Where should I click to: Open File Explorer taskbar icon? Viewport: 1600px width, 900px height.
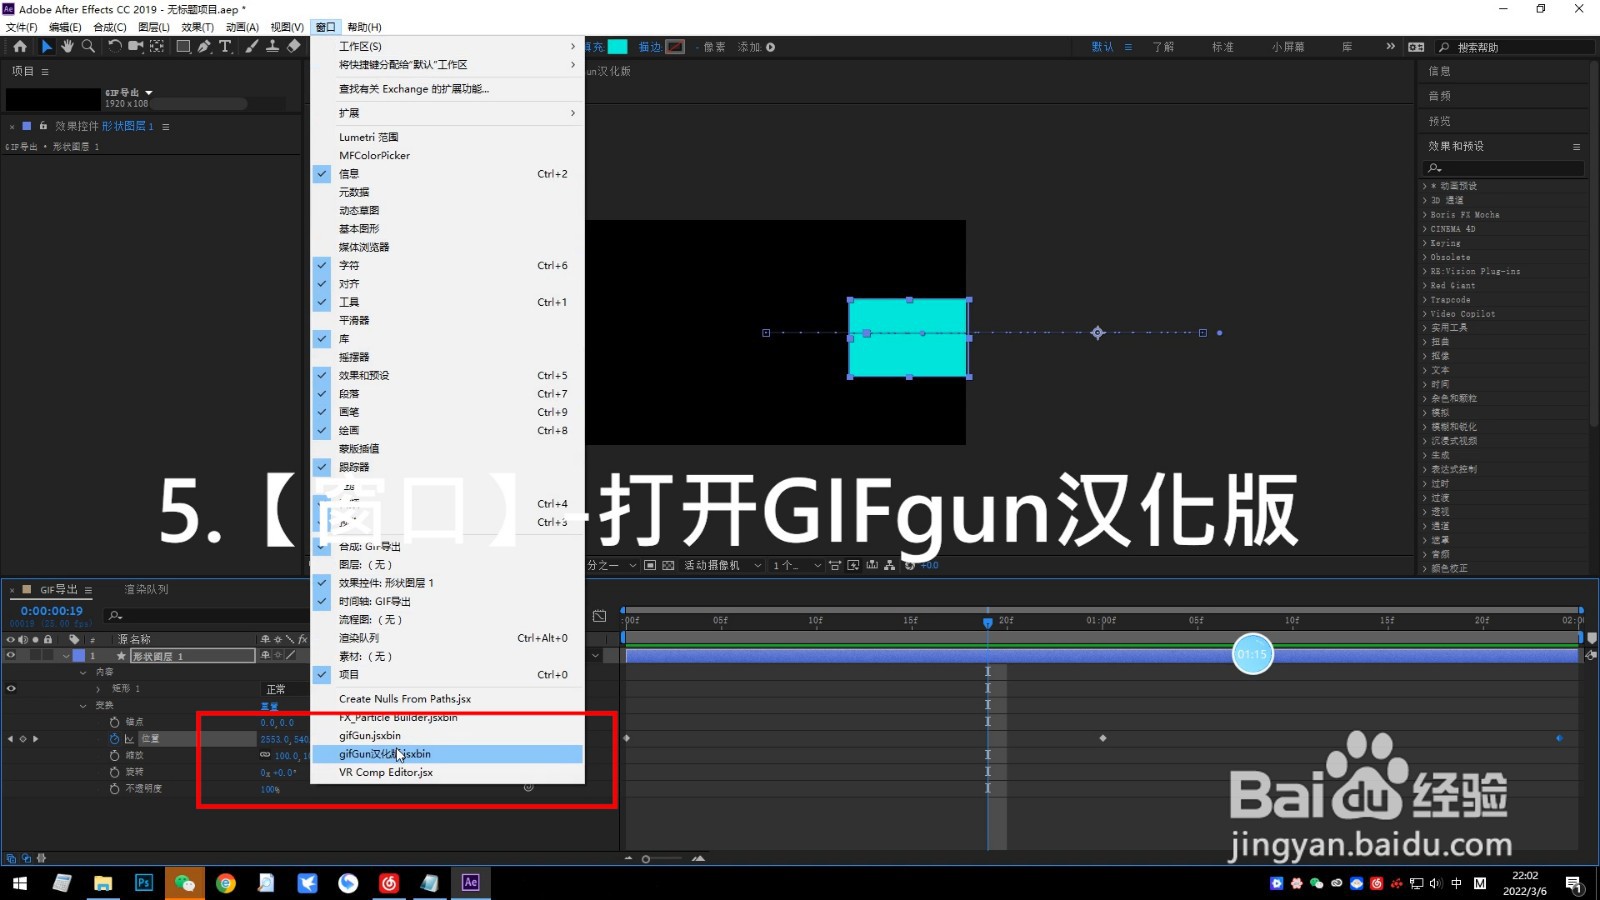pos(103,882)
